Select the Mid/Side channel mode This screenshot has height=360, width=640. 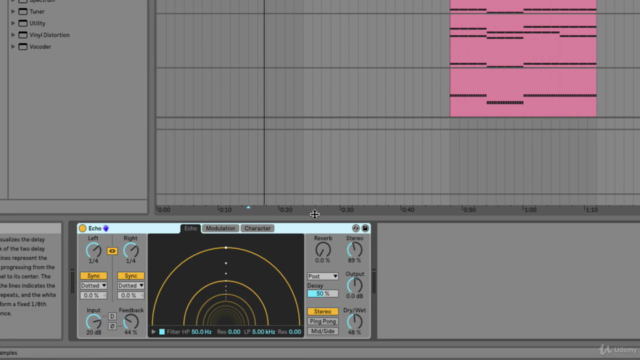[322, 331]
